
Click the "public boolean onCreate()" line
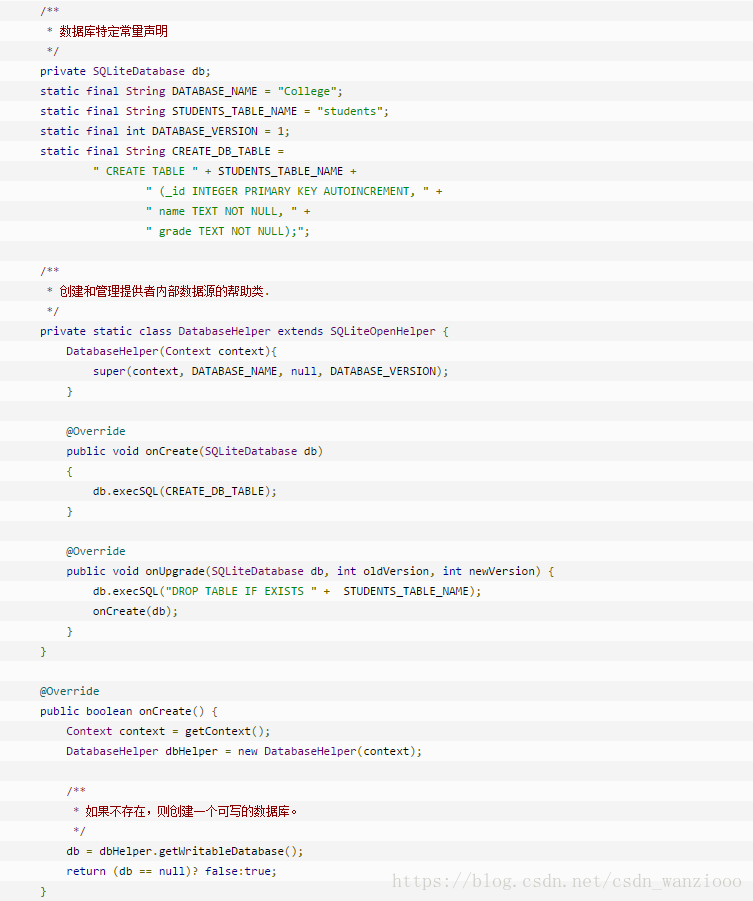[x=129, y=711]
